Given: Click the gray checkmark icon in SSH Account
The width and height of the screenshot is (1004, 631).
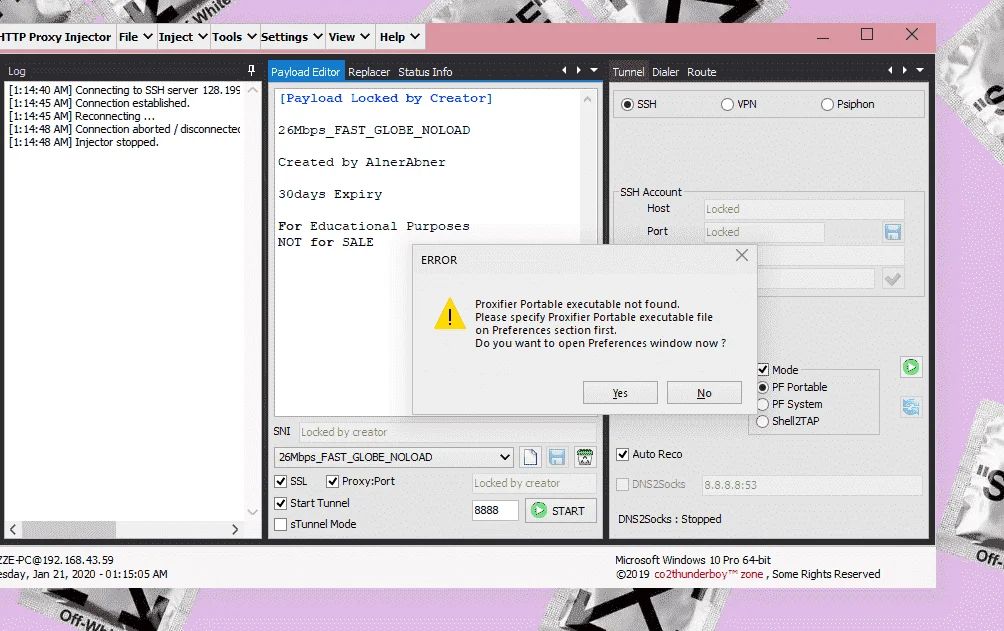Looking at the screenshot, I should [893, 279].
